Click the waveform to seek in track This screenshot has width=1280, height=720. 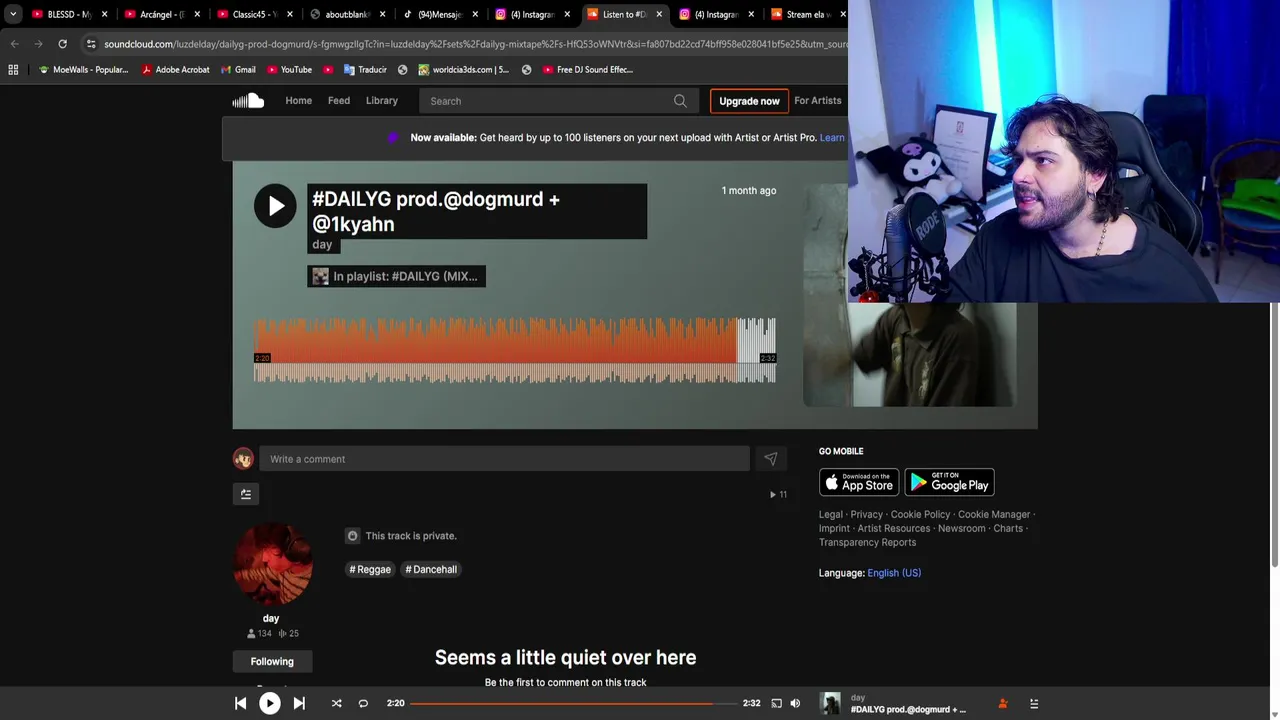coord(514,351)
